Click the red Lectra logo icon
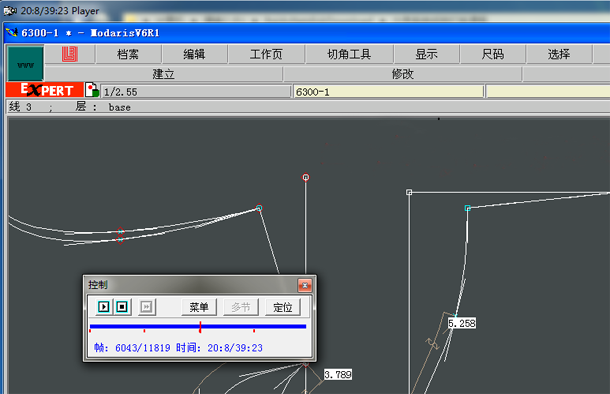The width and height of the screenshot is (610, 394). [x=70, y=54]
